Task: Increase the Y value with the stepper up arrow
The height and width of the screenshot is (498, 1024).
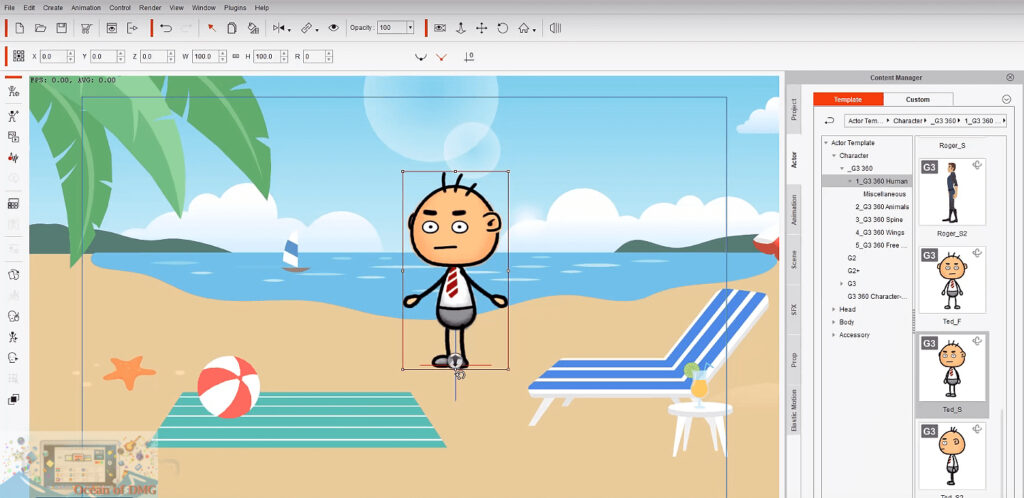Action: point(120,54)
